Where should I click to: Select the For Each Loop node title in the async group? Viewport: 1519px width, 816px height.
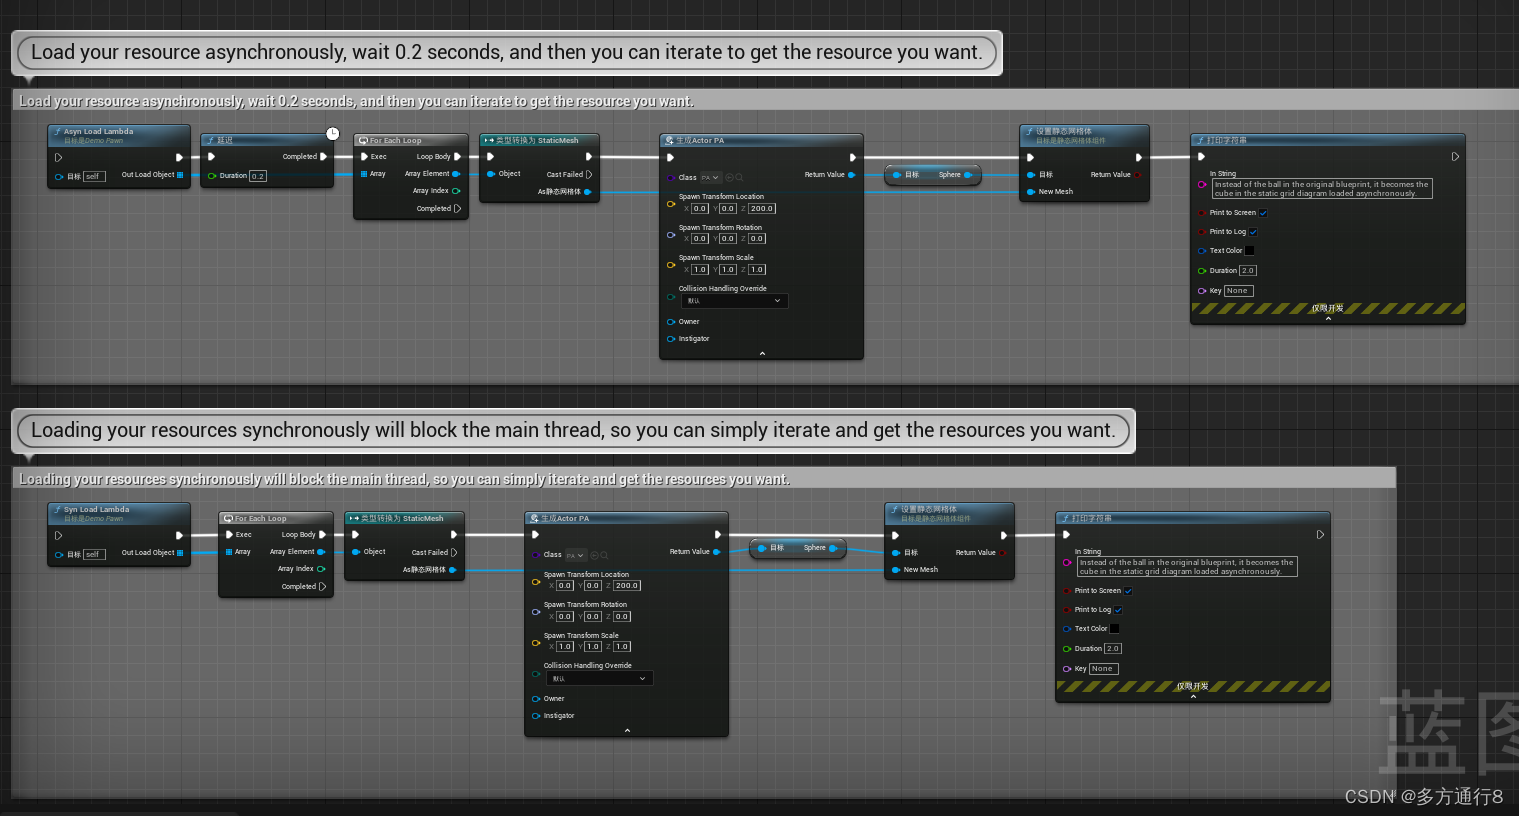point(396,141)
